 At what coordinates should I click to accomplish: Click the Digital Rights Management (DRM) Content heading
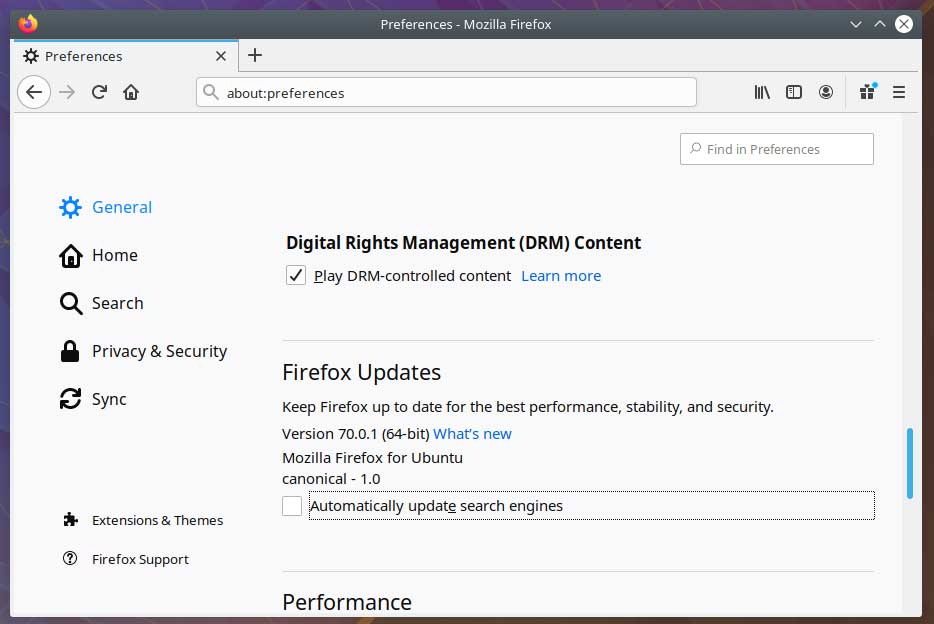pyautogui.click(x=463, y=243)
